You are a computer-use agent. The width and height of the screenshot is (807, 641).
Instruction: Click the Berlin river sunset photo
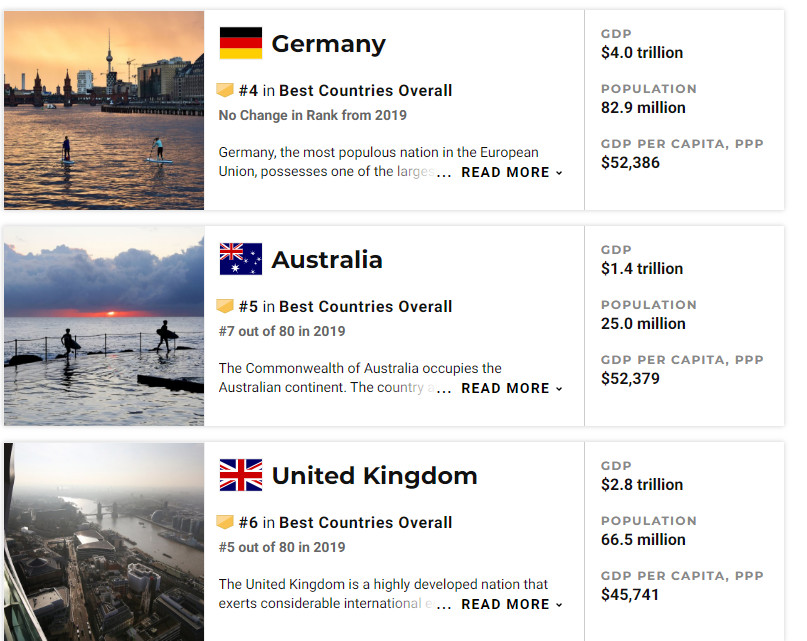(104, 110)
